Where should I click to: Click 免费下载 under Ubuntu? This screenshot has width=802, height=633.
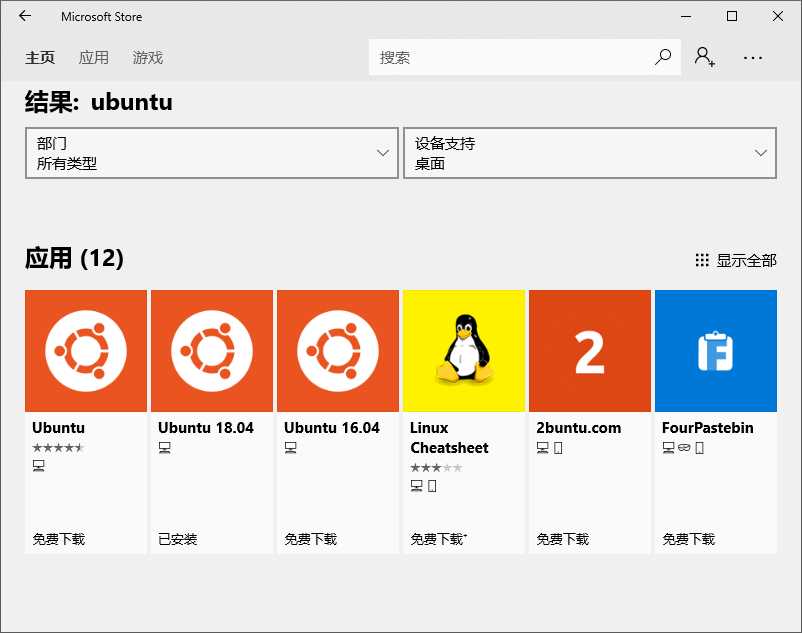[x=58, y=539]
